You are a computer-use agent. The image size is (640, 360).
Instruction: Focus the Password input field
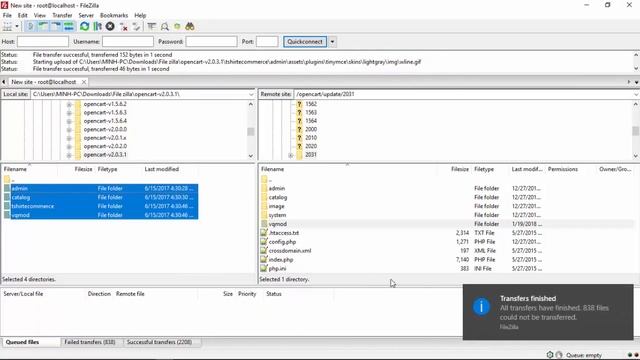[211, 42]
